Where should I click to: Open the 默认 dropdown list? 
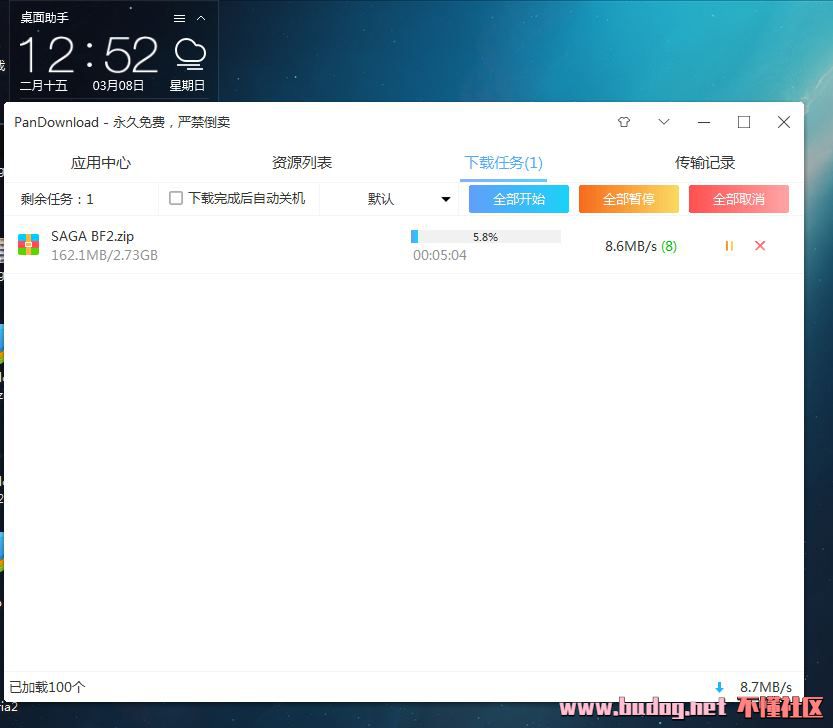click(x=409, y=199)
